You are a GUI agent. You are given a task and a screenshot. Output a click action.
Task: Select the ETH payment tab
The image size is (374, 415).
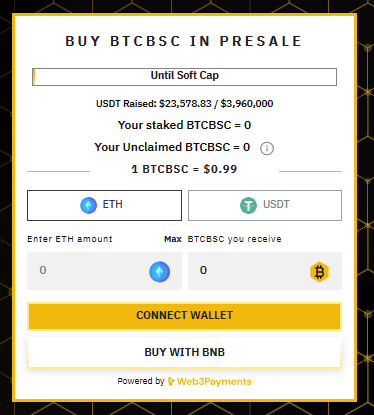pos(104,205)
